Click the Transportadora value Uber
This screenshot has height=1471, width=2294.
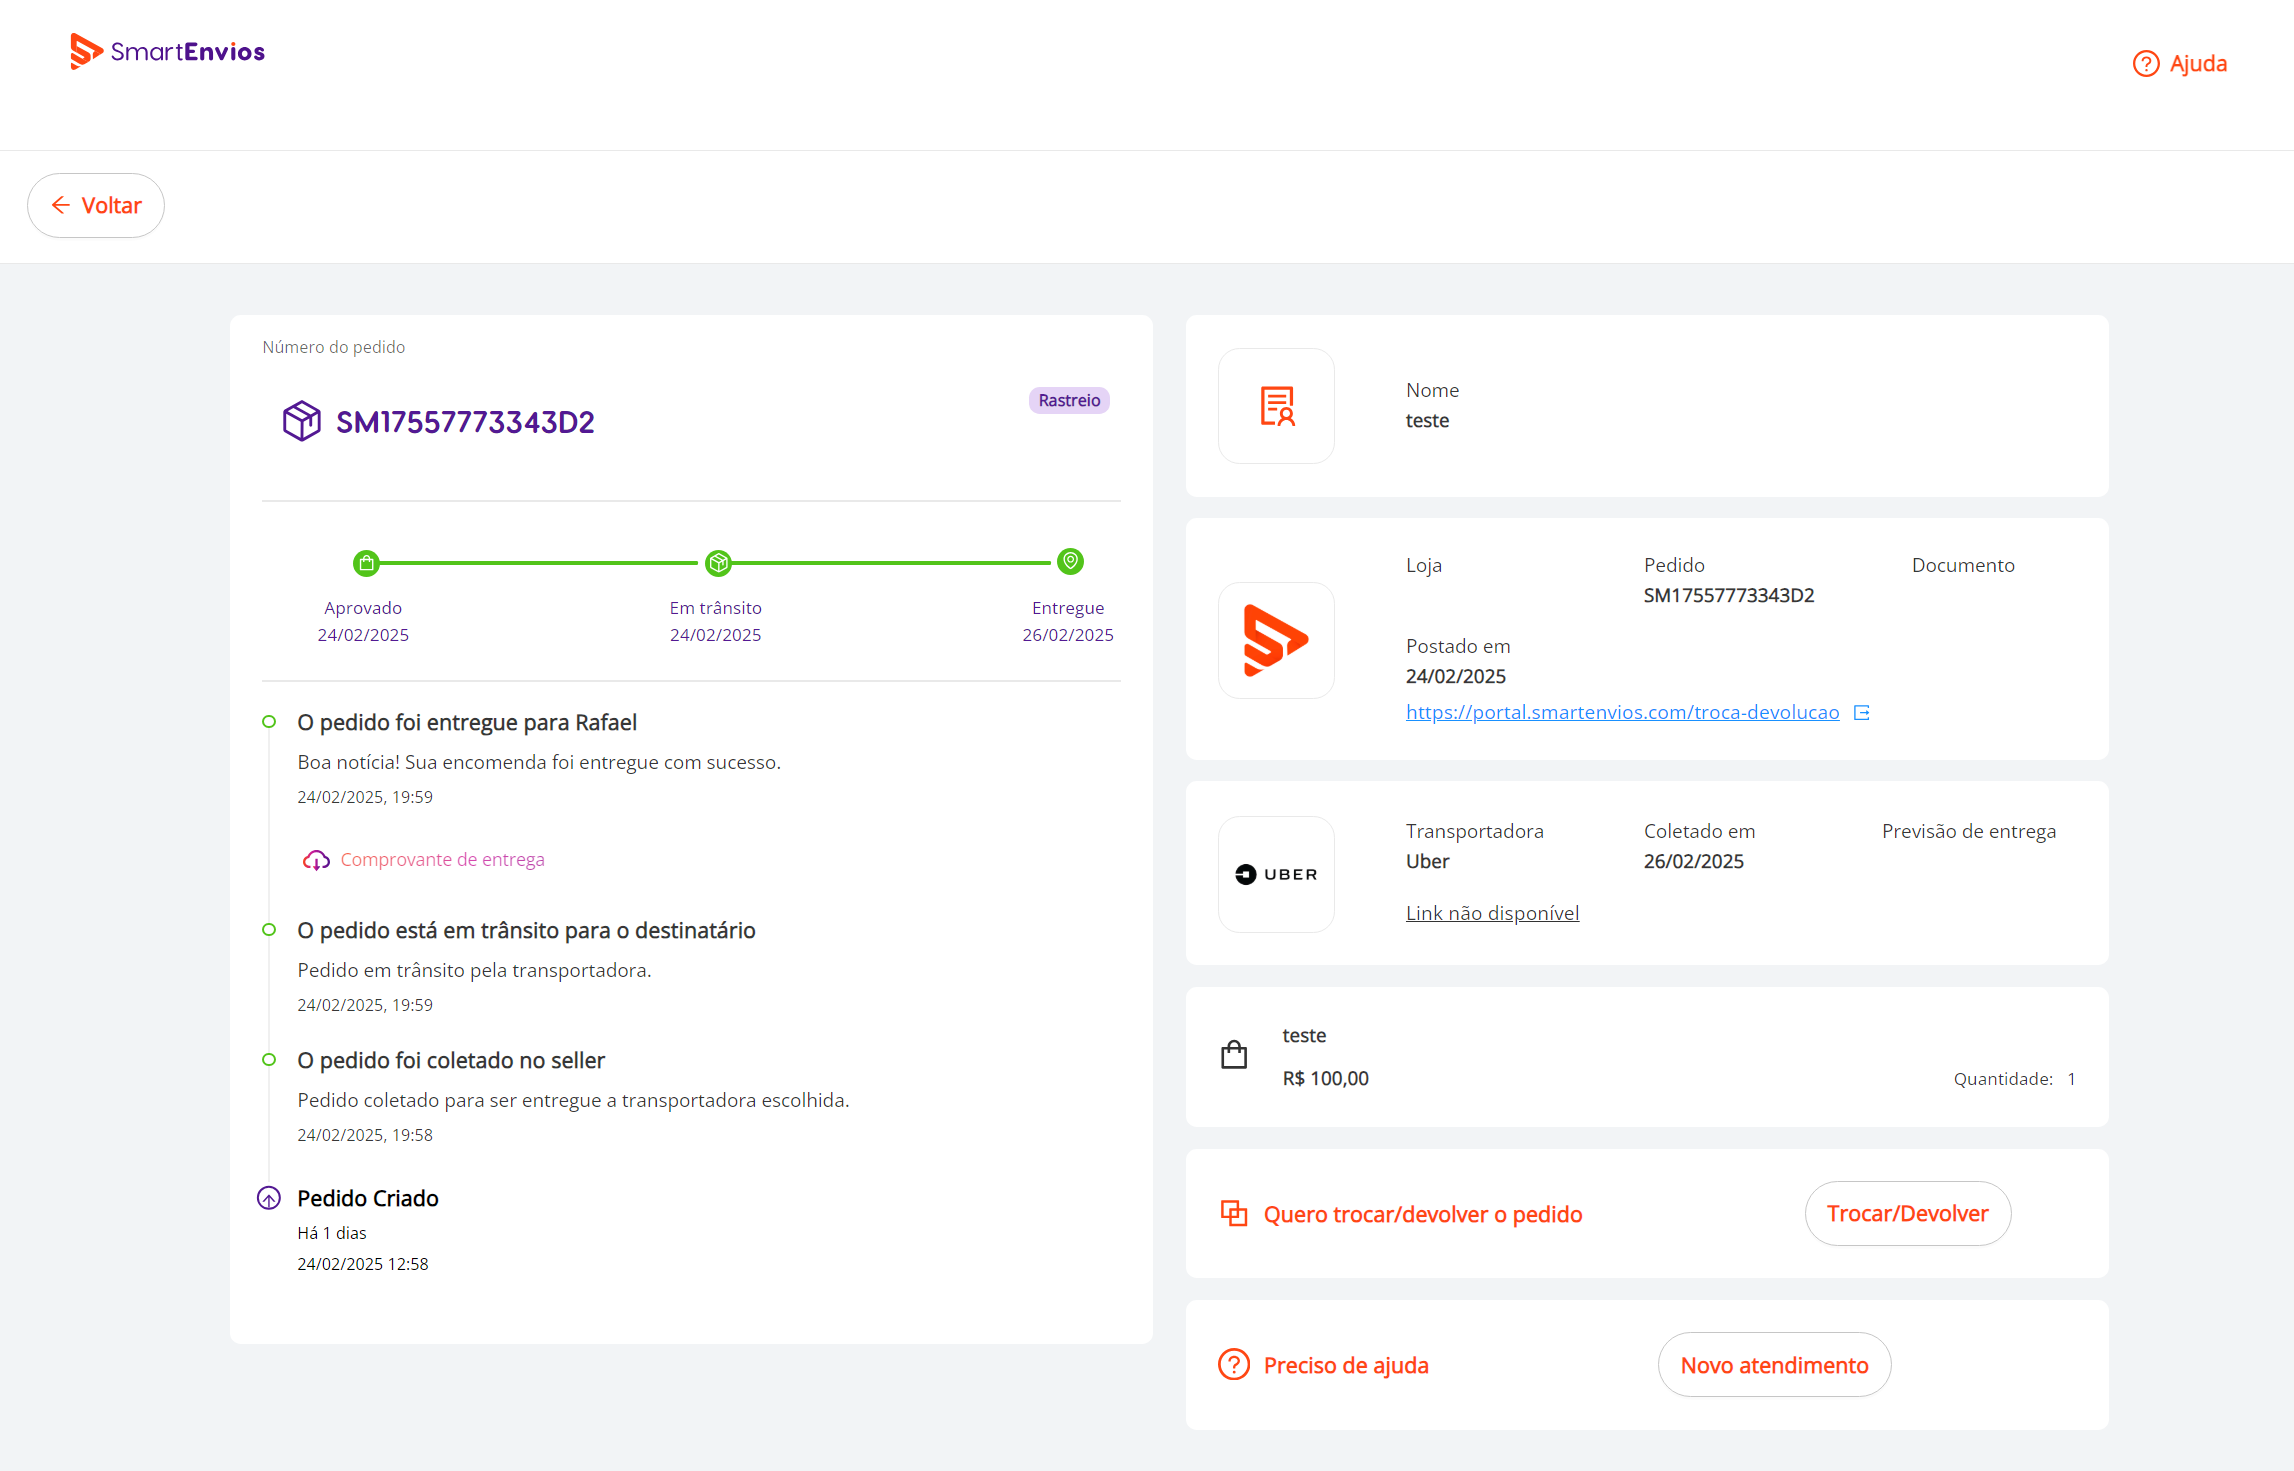point(1427,861)
